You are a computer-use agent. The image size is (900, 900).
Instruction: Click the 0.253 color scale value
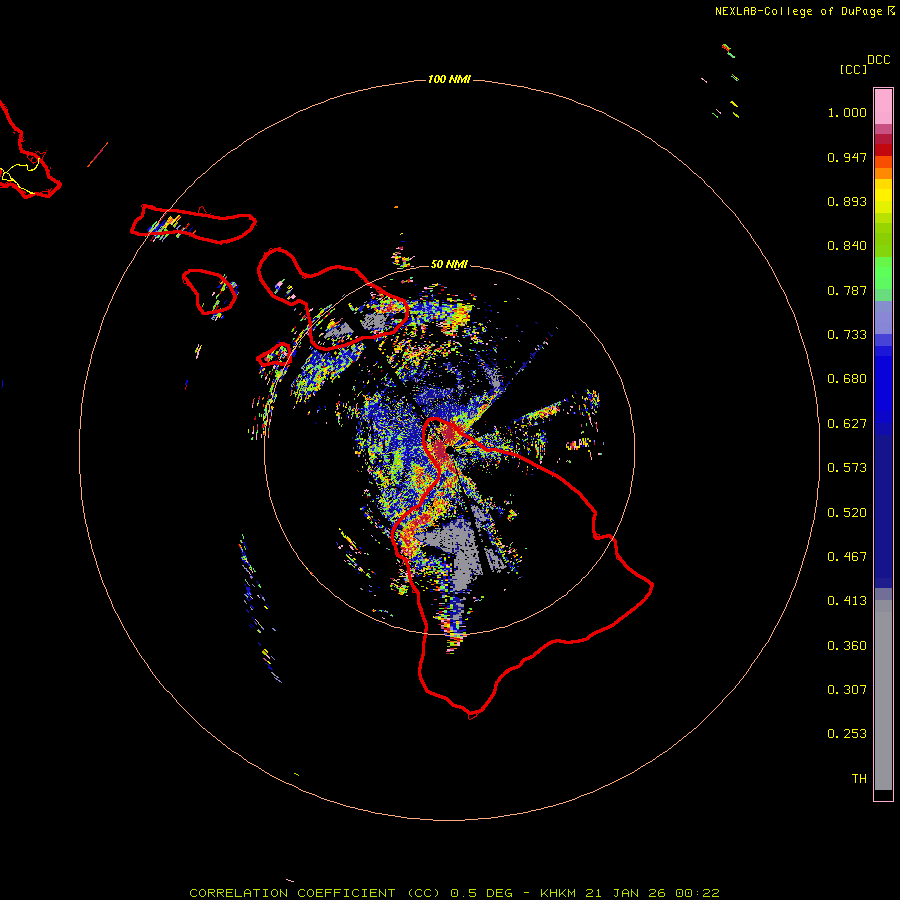click(847, 734)
